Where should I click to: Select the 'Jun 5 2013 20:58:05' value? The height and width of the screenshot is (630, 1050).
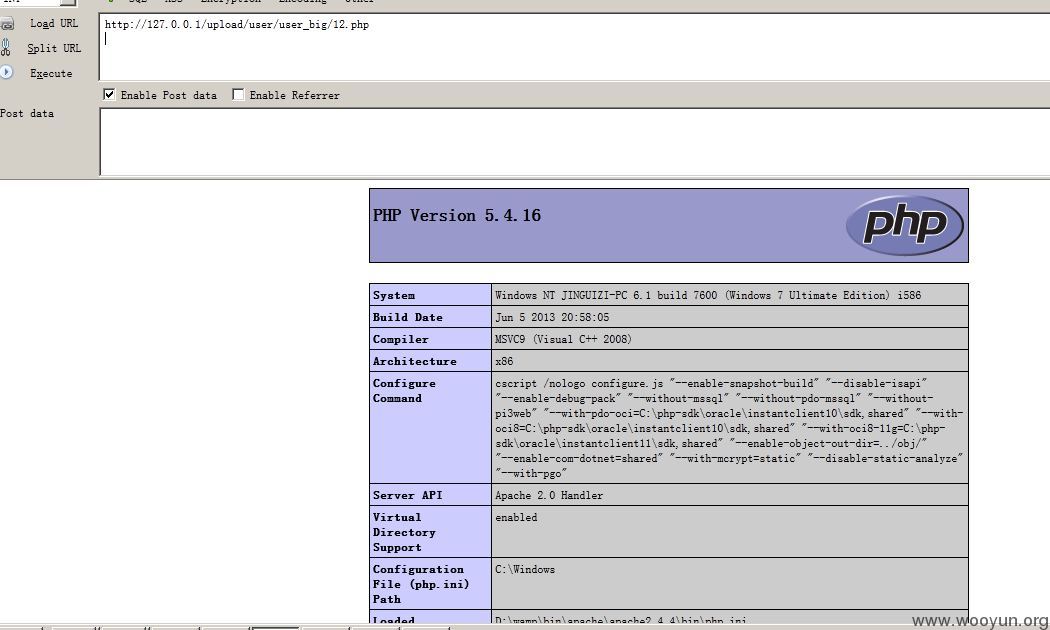(x=552, y=317)
